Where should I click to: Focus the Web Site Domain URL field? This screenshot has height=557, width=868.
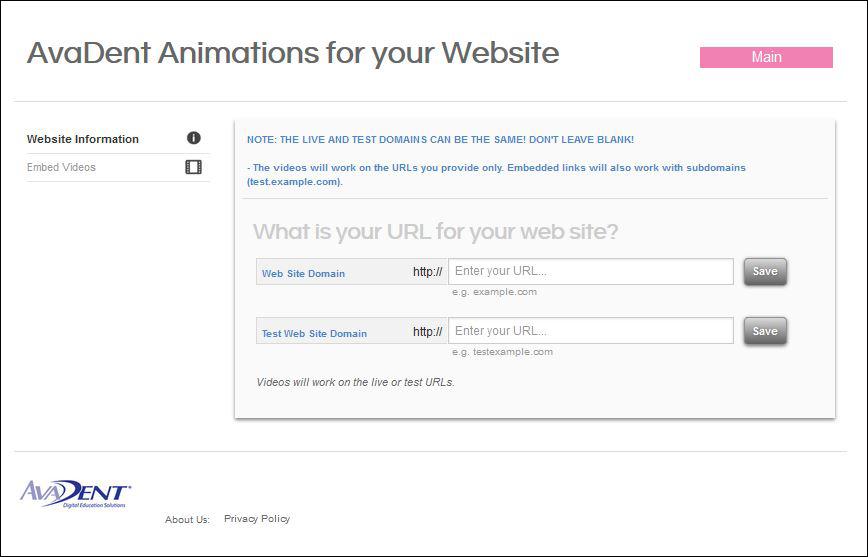pyautogui.click(x=591, y=271)
